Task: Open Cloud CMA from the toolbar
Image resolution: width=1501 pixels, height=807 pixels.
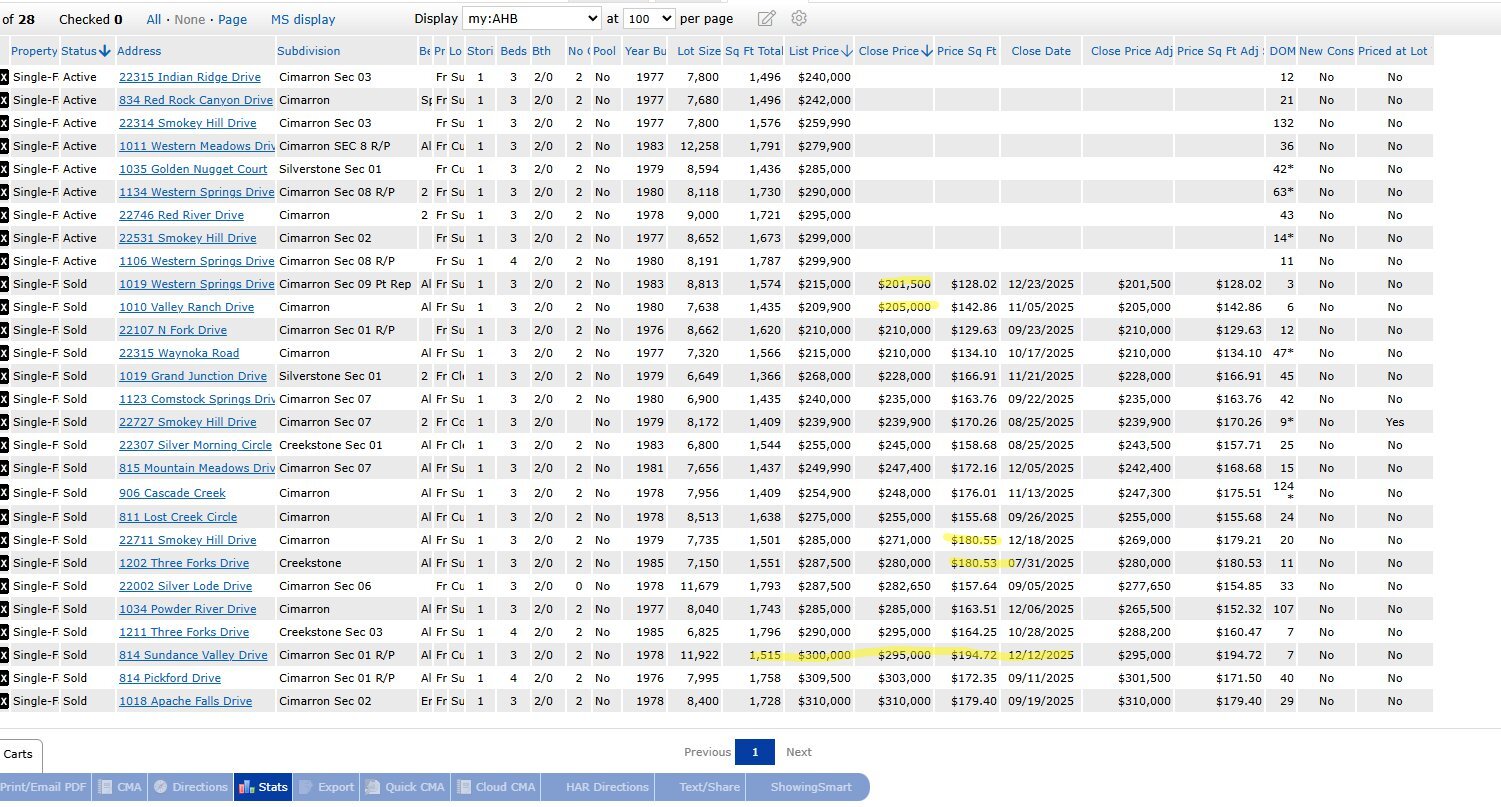Action: [496, 787]
